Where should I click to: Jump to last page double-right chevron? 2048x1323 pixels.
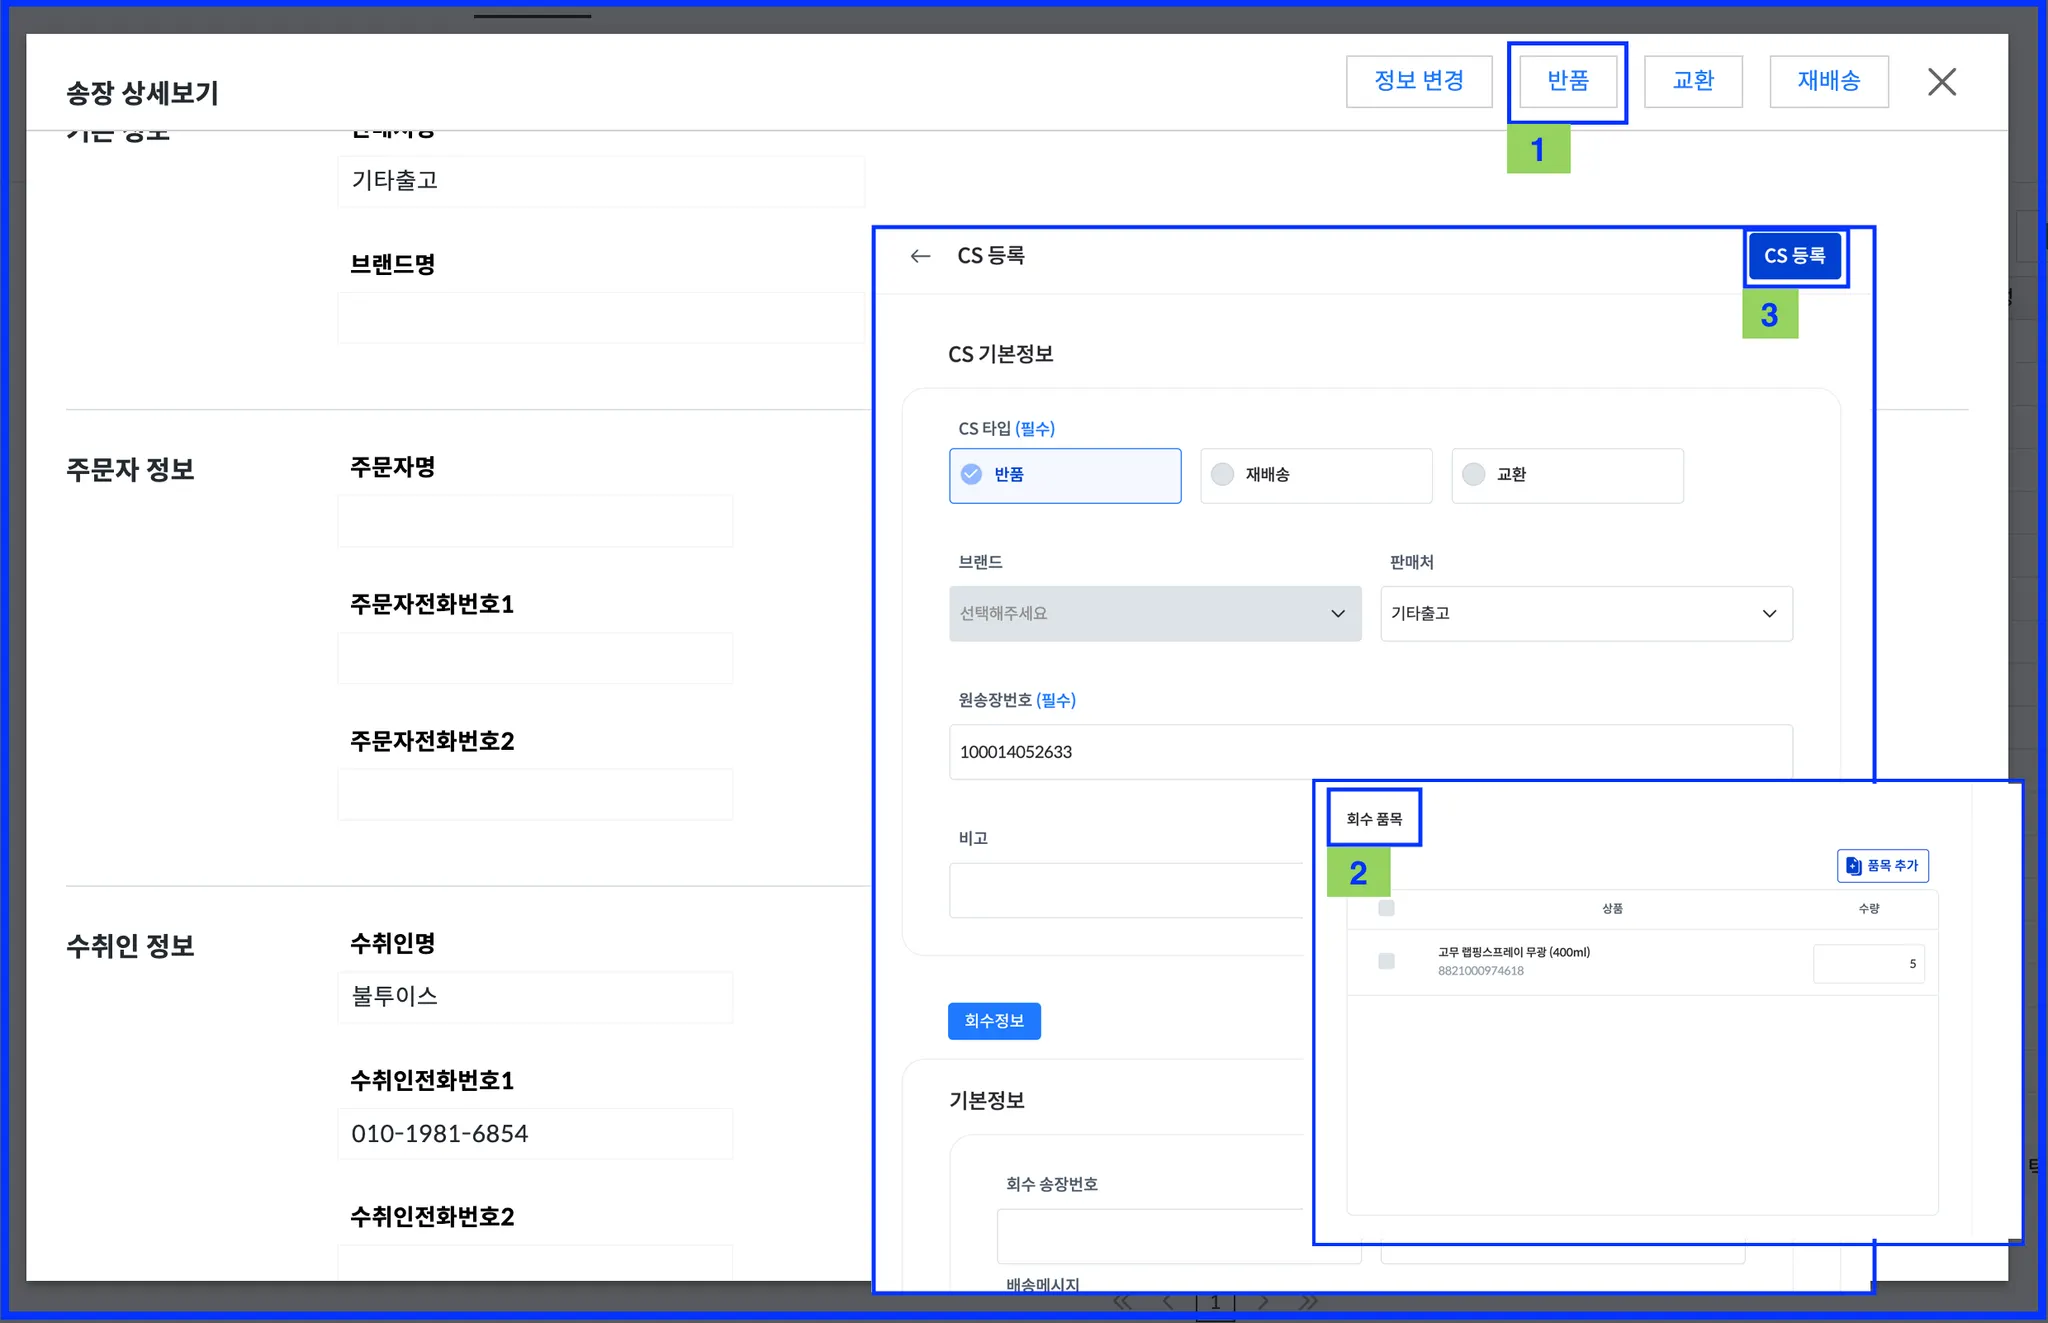coord(1308,1302)
